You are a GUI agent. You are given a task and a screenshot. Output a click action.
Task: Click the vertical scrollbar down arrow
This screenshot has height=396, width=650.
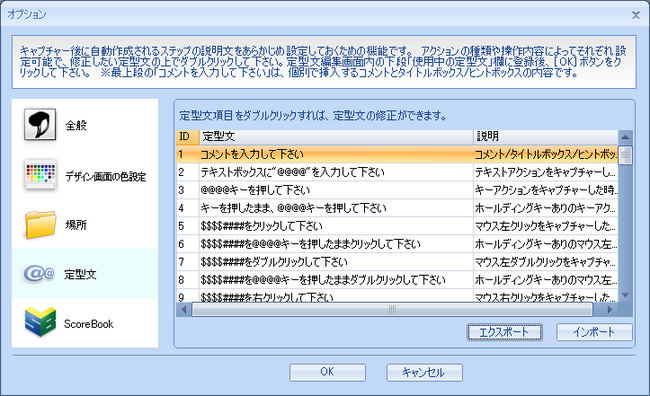coord(625,295)
